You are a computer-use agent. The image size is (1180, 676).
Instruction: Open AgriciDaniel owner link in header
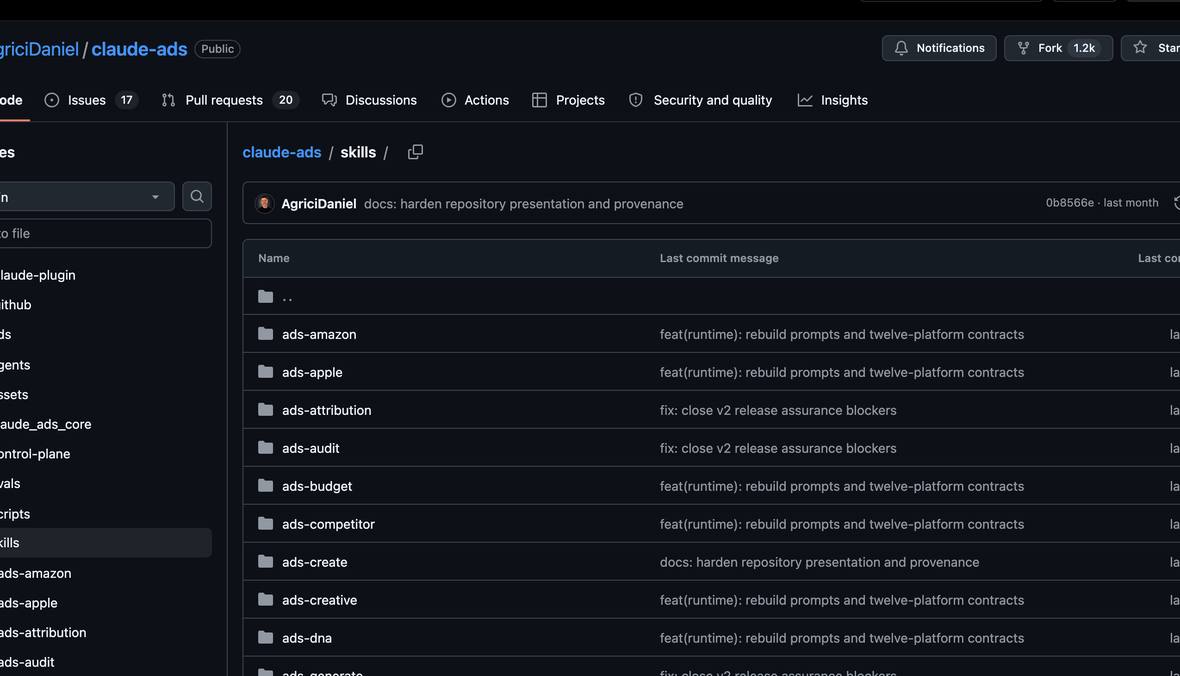coord(39,49)
